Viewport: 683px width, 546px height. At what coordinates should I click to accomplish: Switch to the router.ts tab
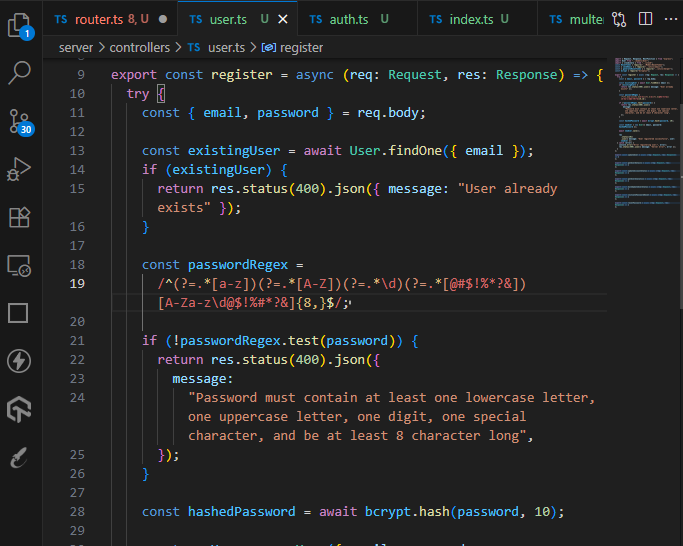coord(110,19)
